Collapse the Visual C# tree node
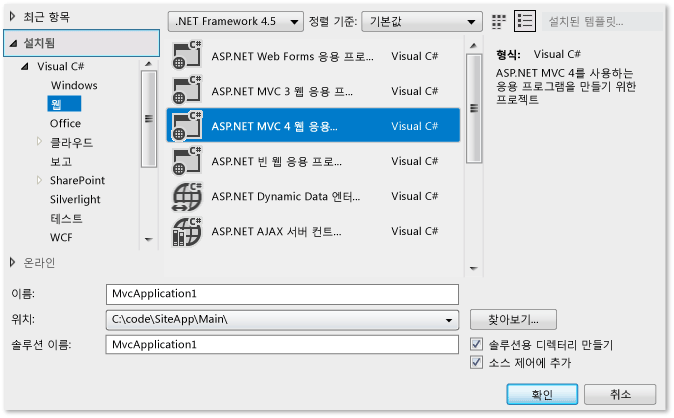Viewport: 674px width, 418px height. coord(25,66)
